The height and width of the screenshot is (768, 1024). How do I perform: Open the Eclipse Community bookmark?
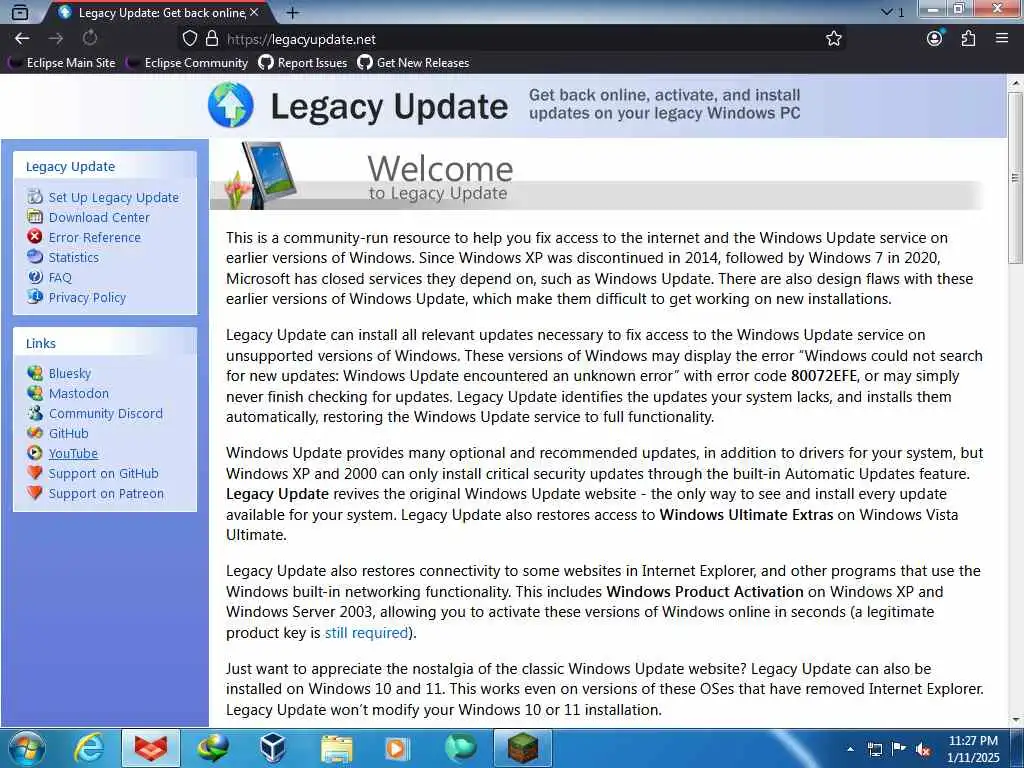tap(188, 63)
